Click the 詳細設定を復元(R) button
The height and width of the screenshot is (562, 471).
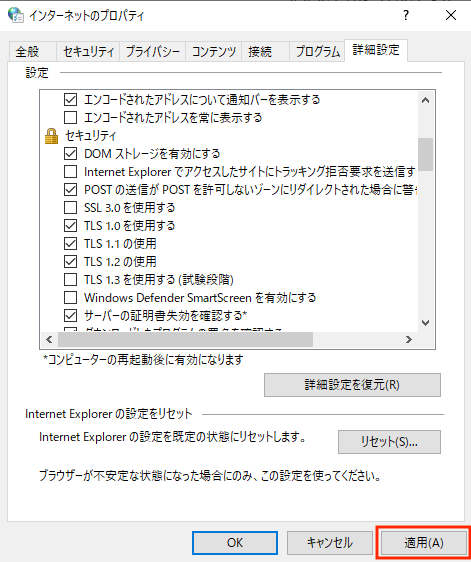pyautogui.click(x=352, y=385)
